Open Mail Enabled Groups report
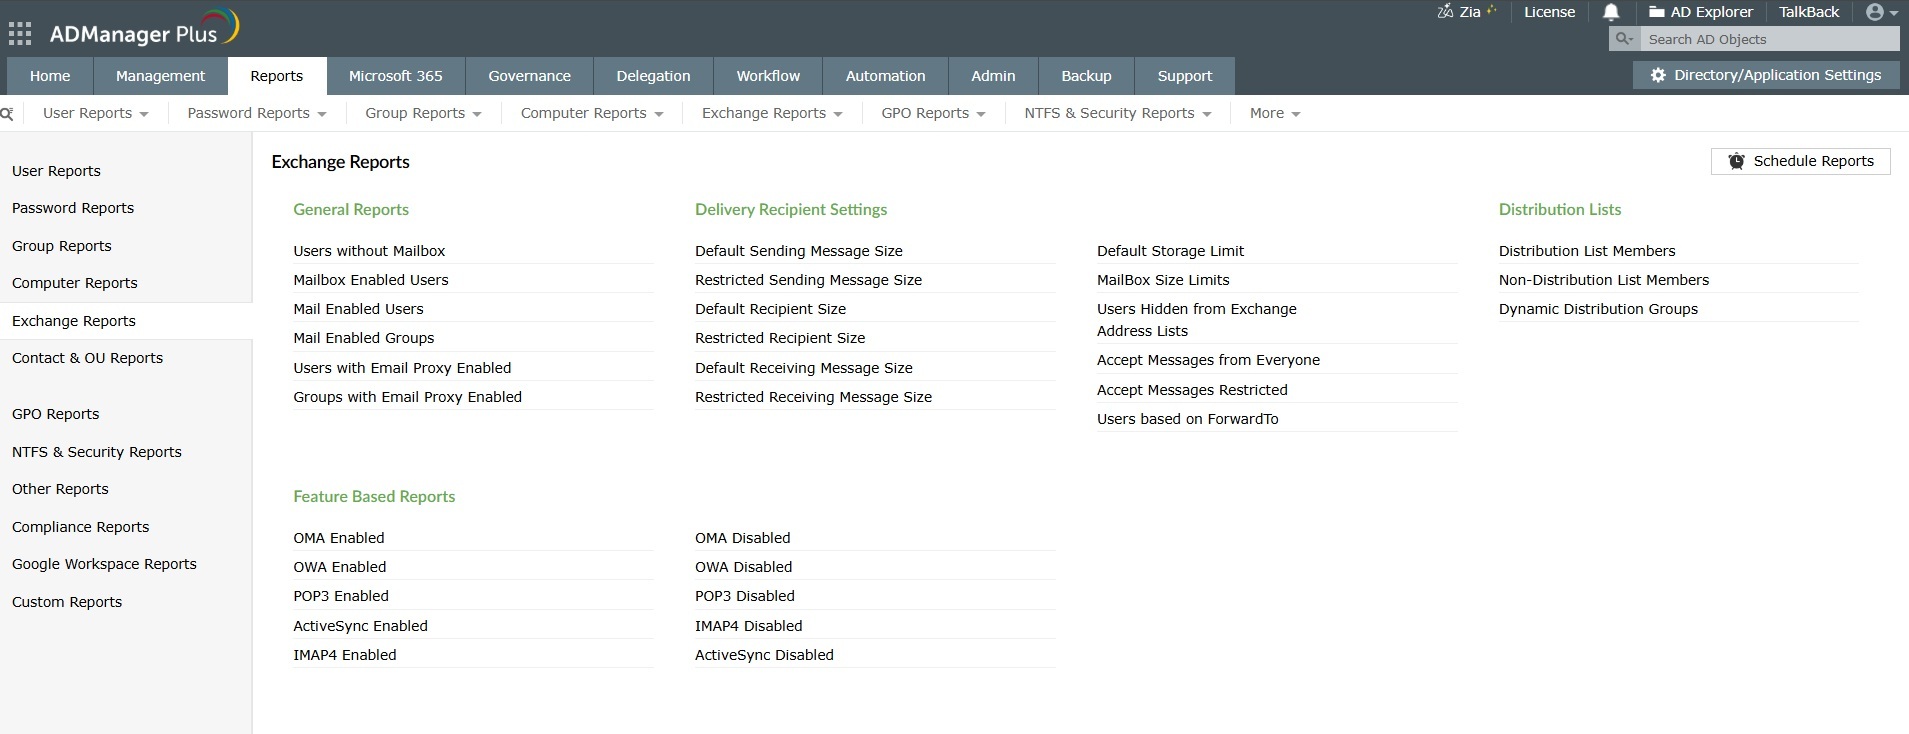Viewport: 1909px width, 734px height. pos(364,338)
